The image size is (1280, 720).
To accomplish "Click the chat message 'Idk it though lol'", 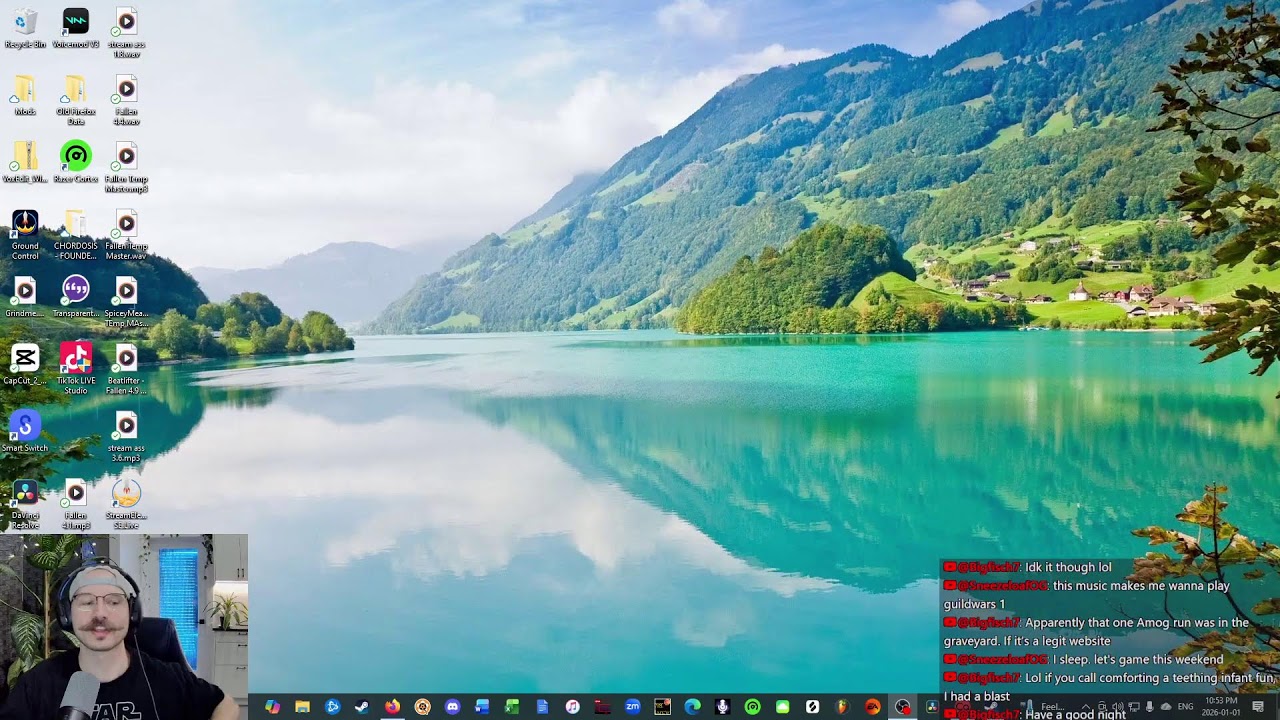I will [1028, 567].
